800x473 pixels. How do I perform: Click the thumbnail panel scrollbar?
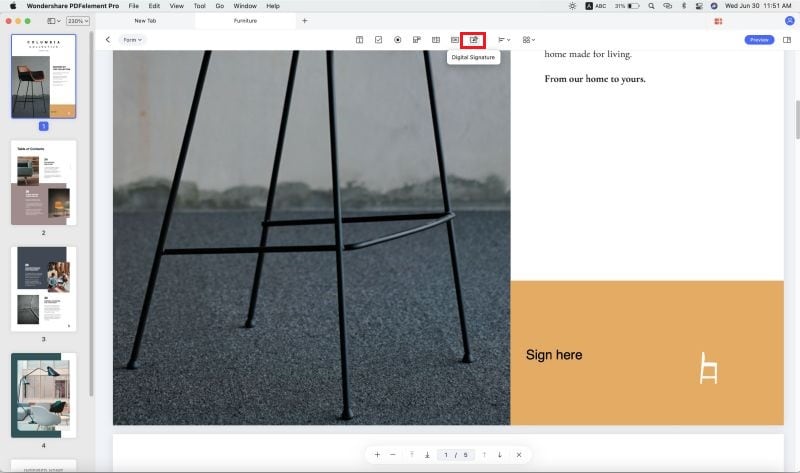(91, 213)
